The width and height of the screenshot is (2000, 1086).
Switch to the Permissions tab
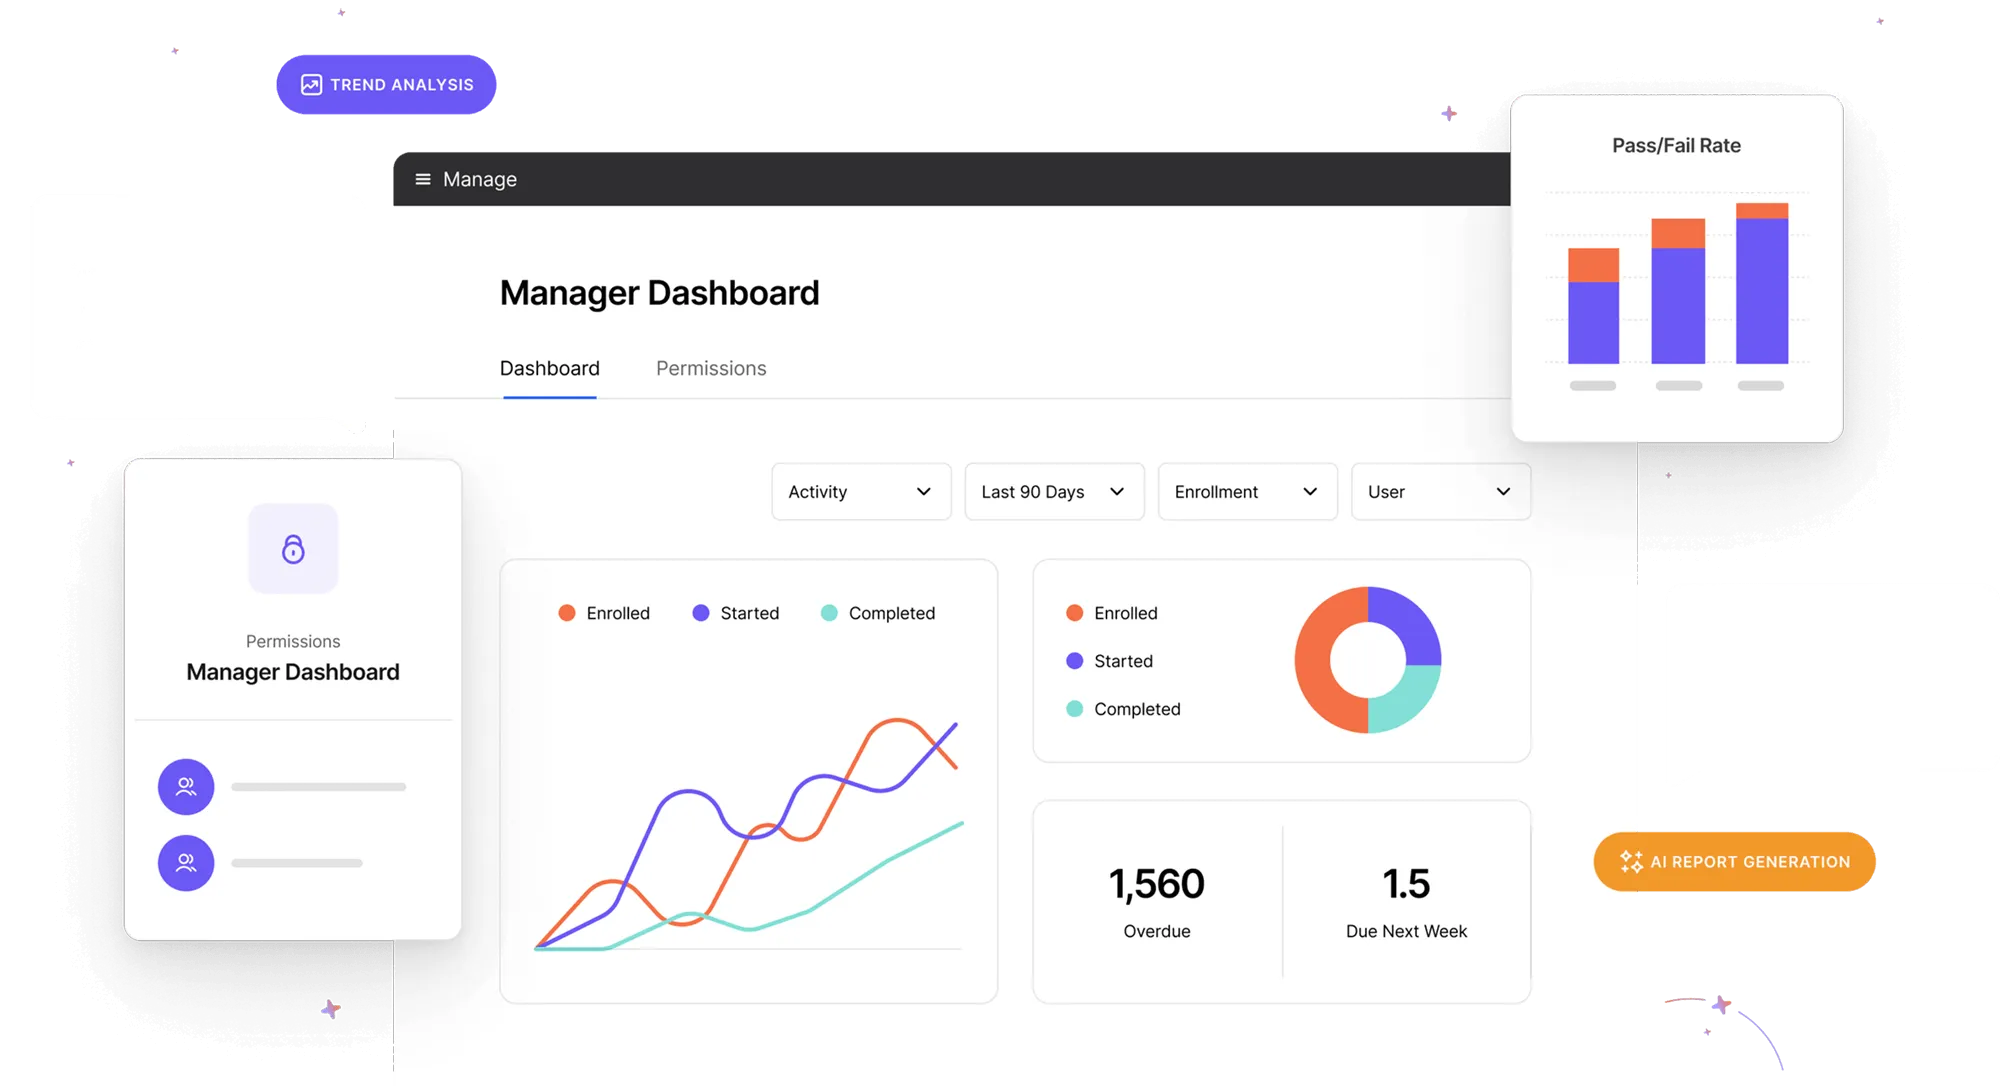(x=711, y=368)
